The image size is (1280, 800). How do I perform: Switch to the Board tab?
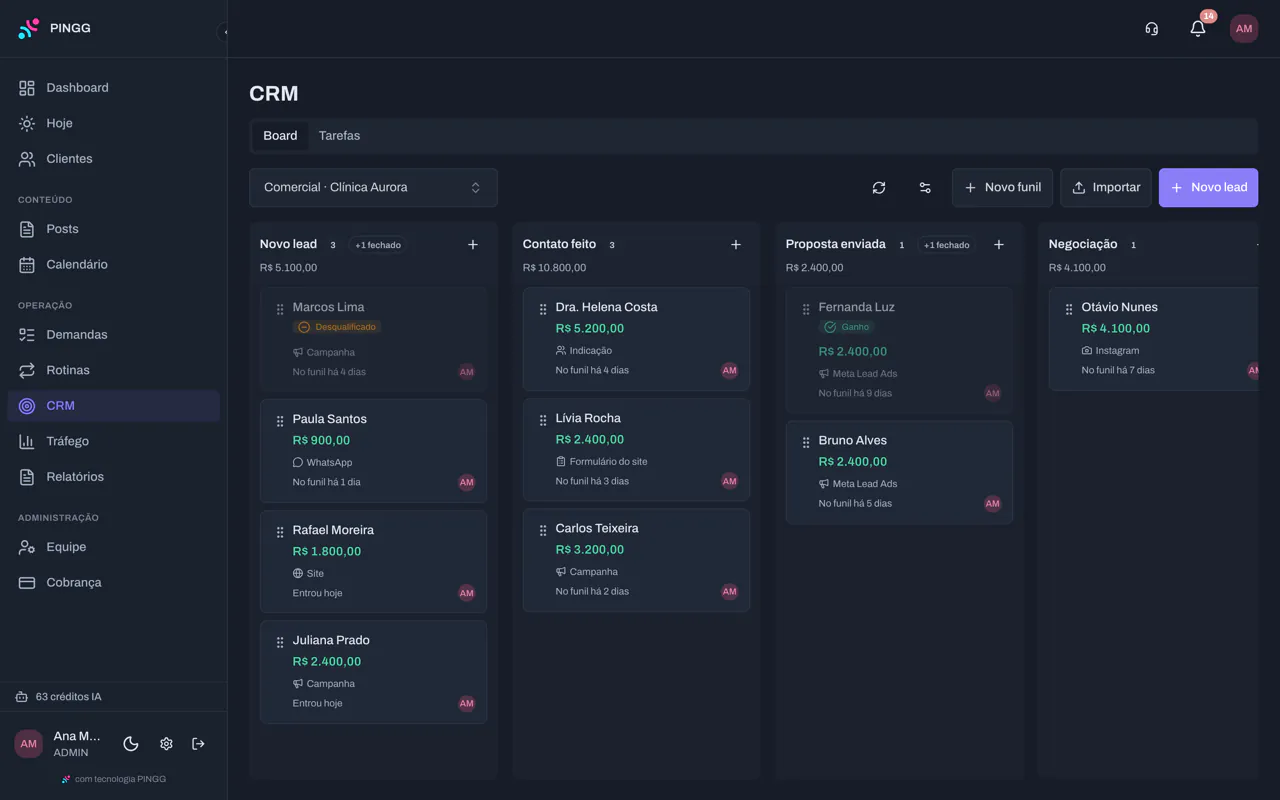[280, 136]
